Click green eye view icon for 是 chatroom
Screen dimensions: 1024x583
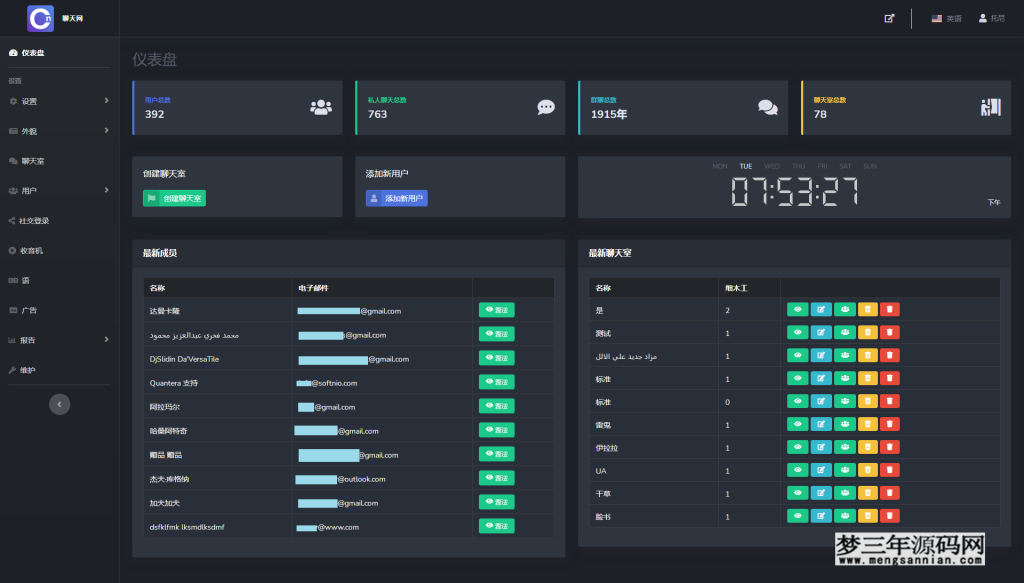pos(798,310)
